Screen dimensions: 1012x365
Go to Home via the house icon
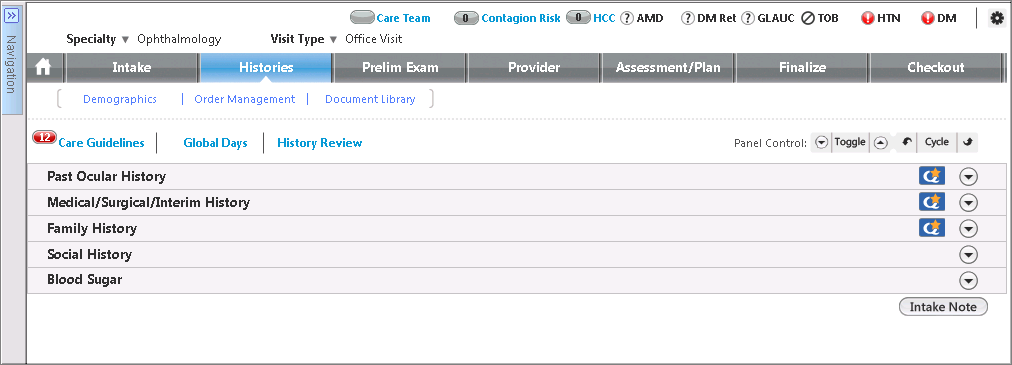click(43, 67)
